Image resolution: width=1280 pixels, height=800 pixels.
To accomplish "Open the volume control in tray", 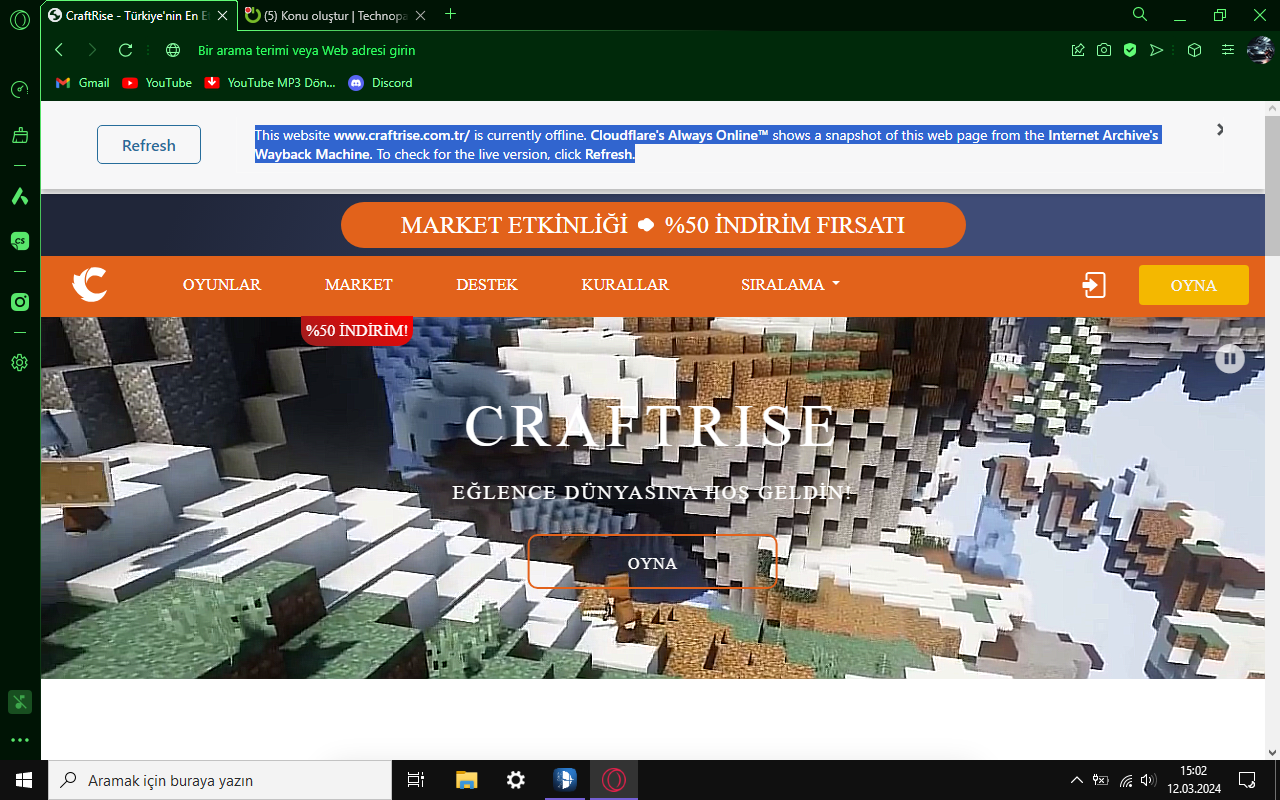I will pyautogui.click(x=1149, y=780).
